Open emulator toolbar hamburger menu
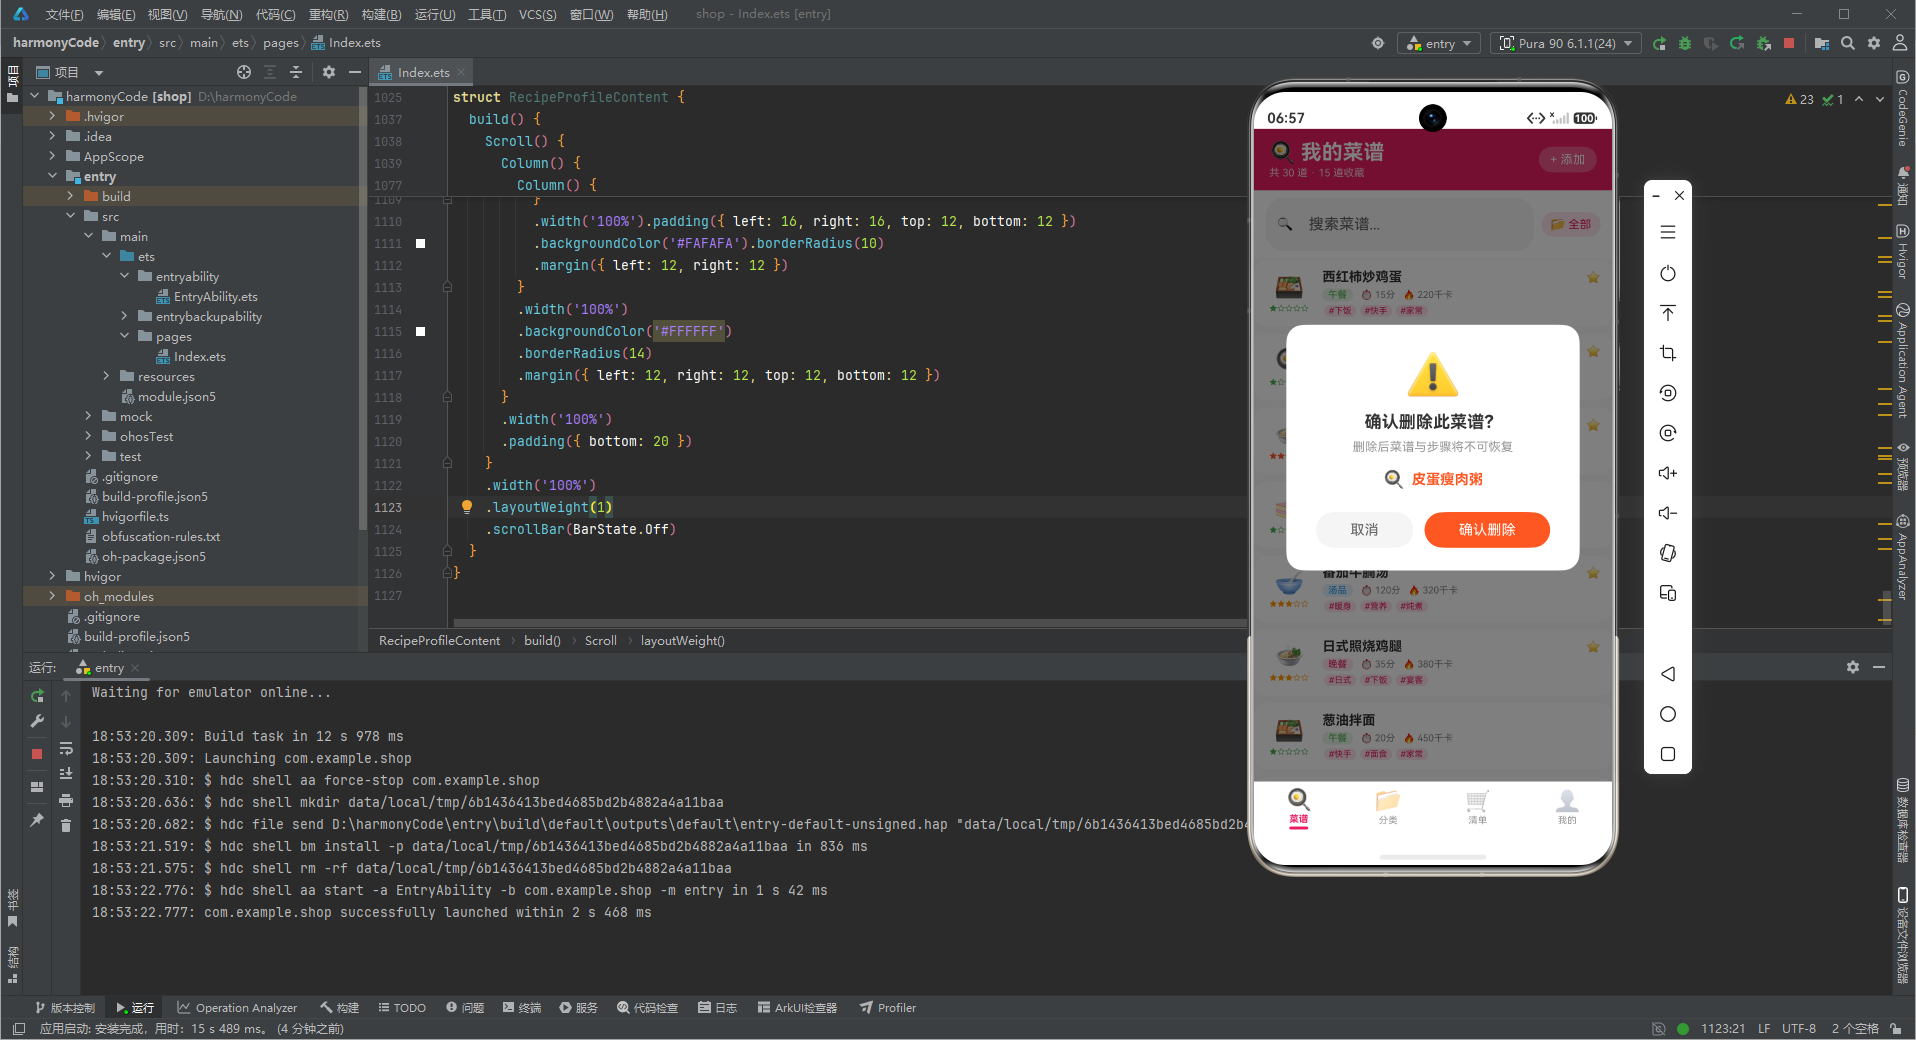The height and width of the screenshot is (1040, 1916). pos(1668,232)
